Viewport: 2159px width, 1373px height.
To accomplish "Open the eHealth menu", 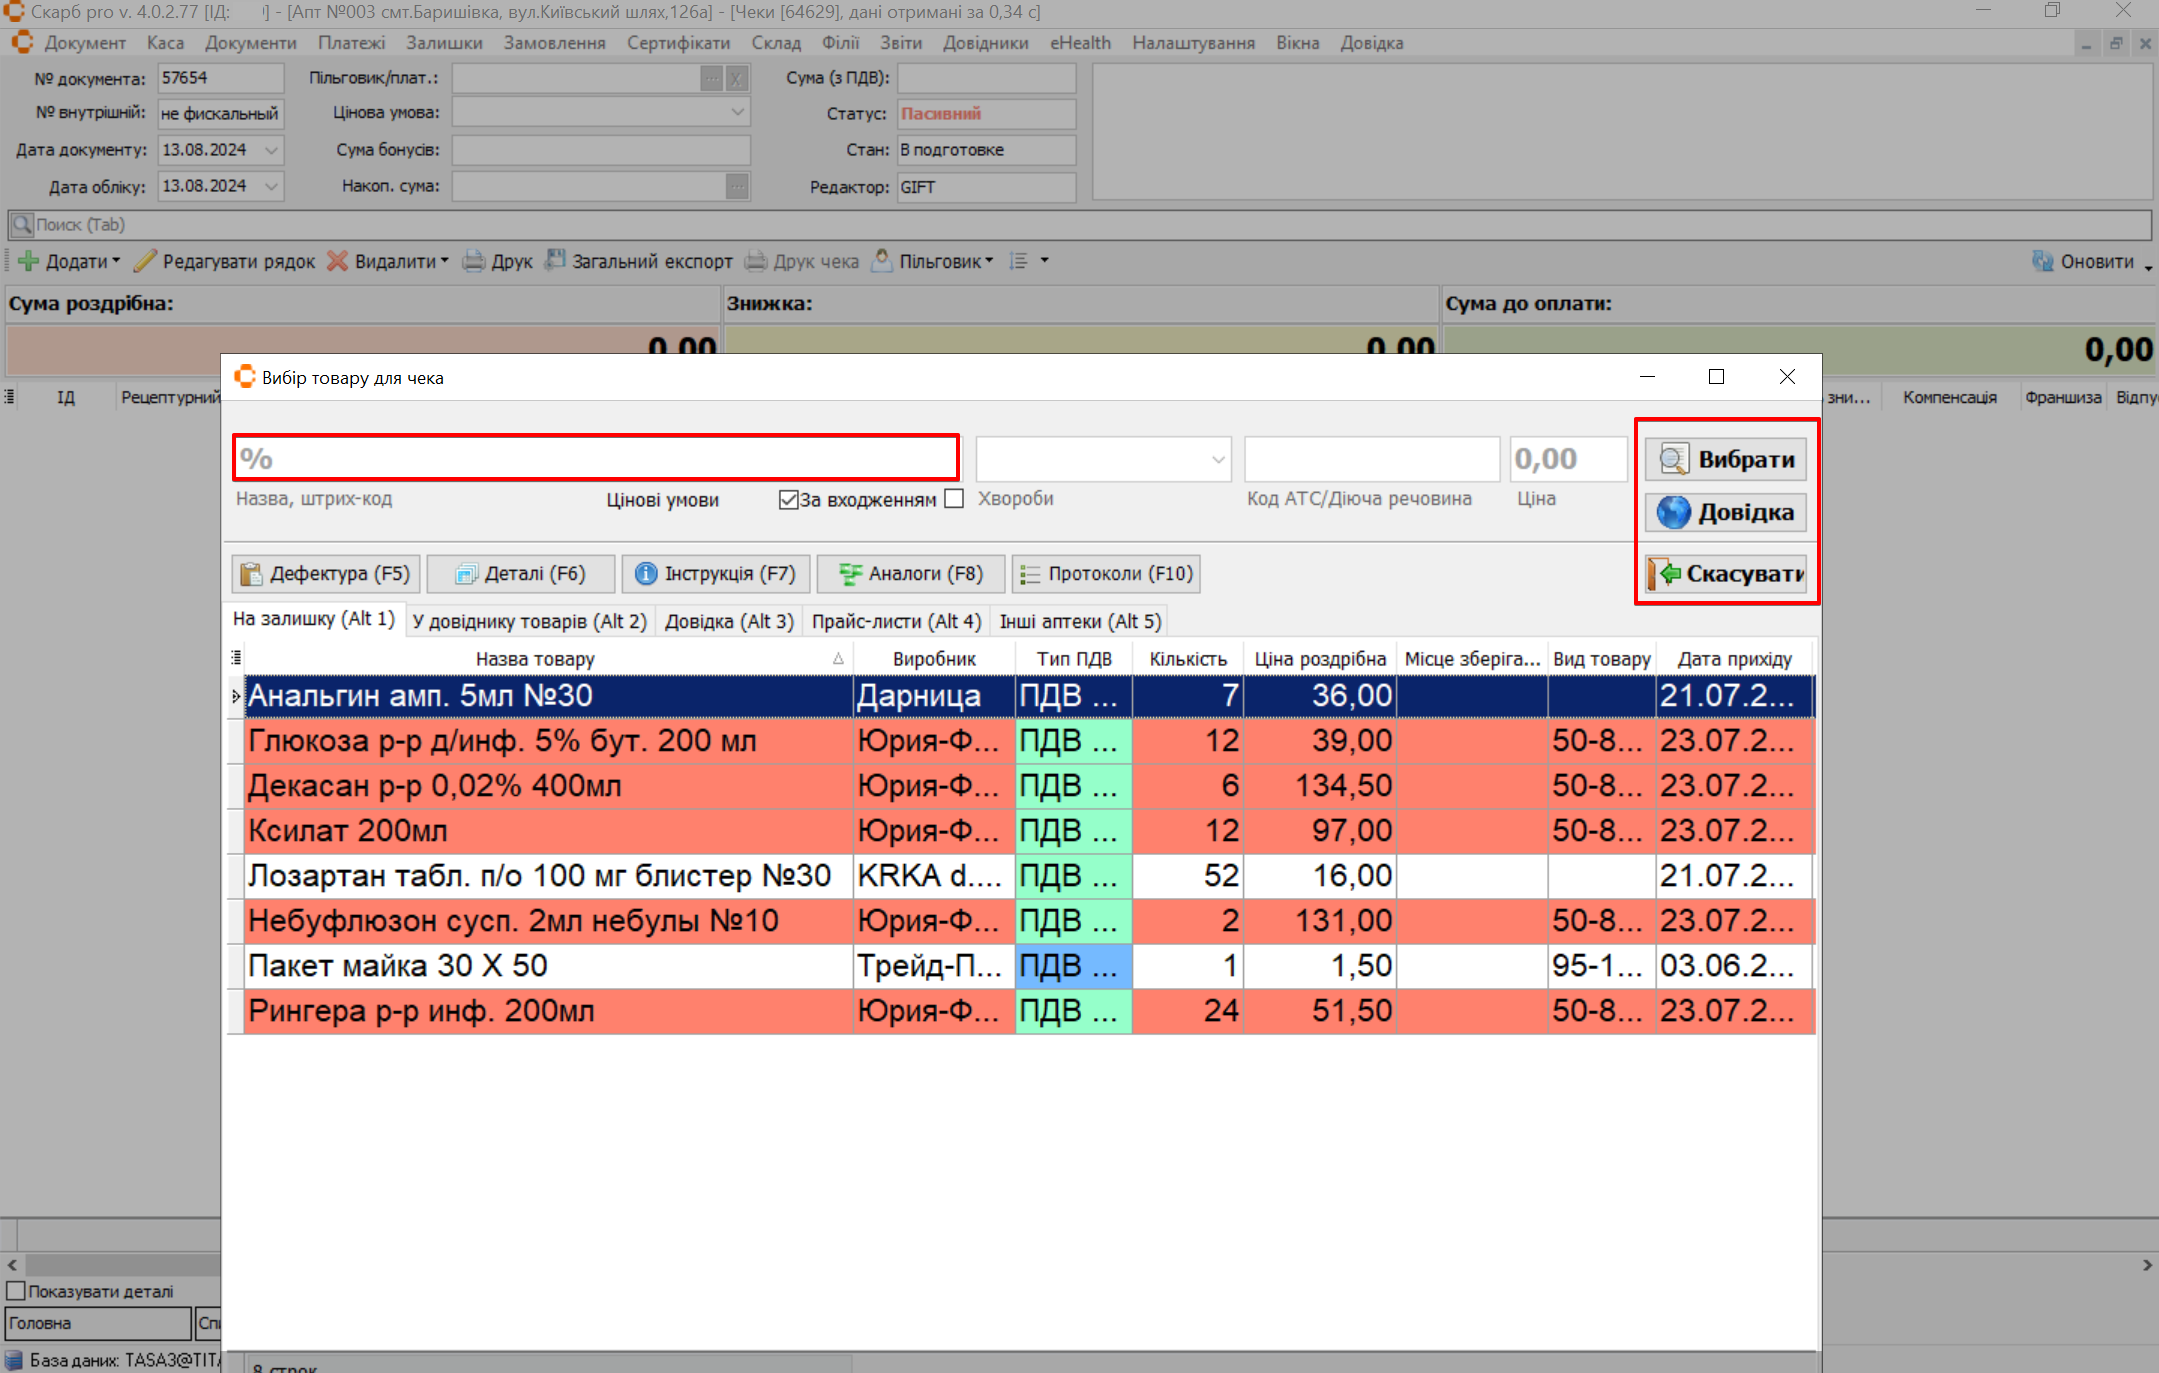I will 1080,43.
